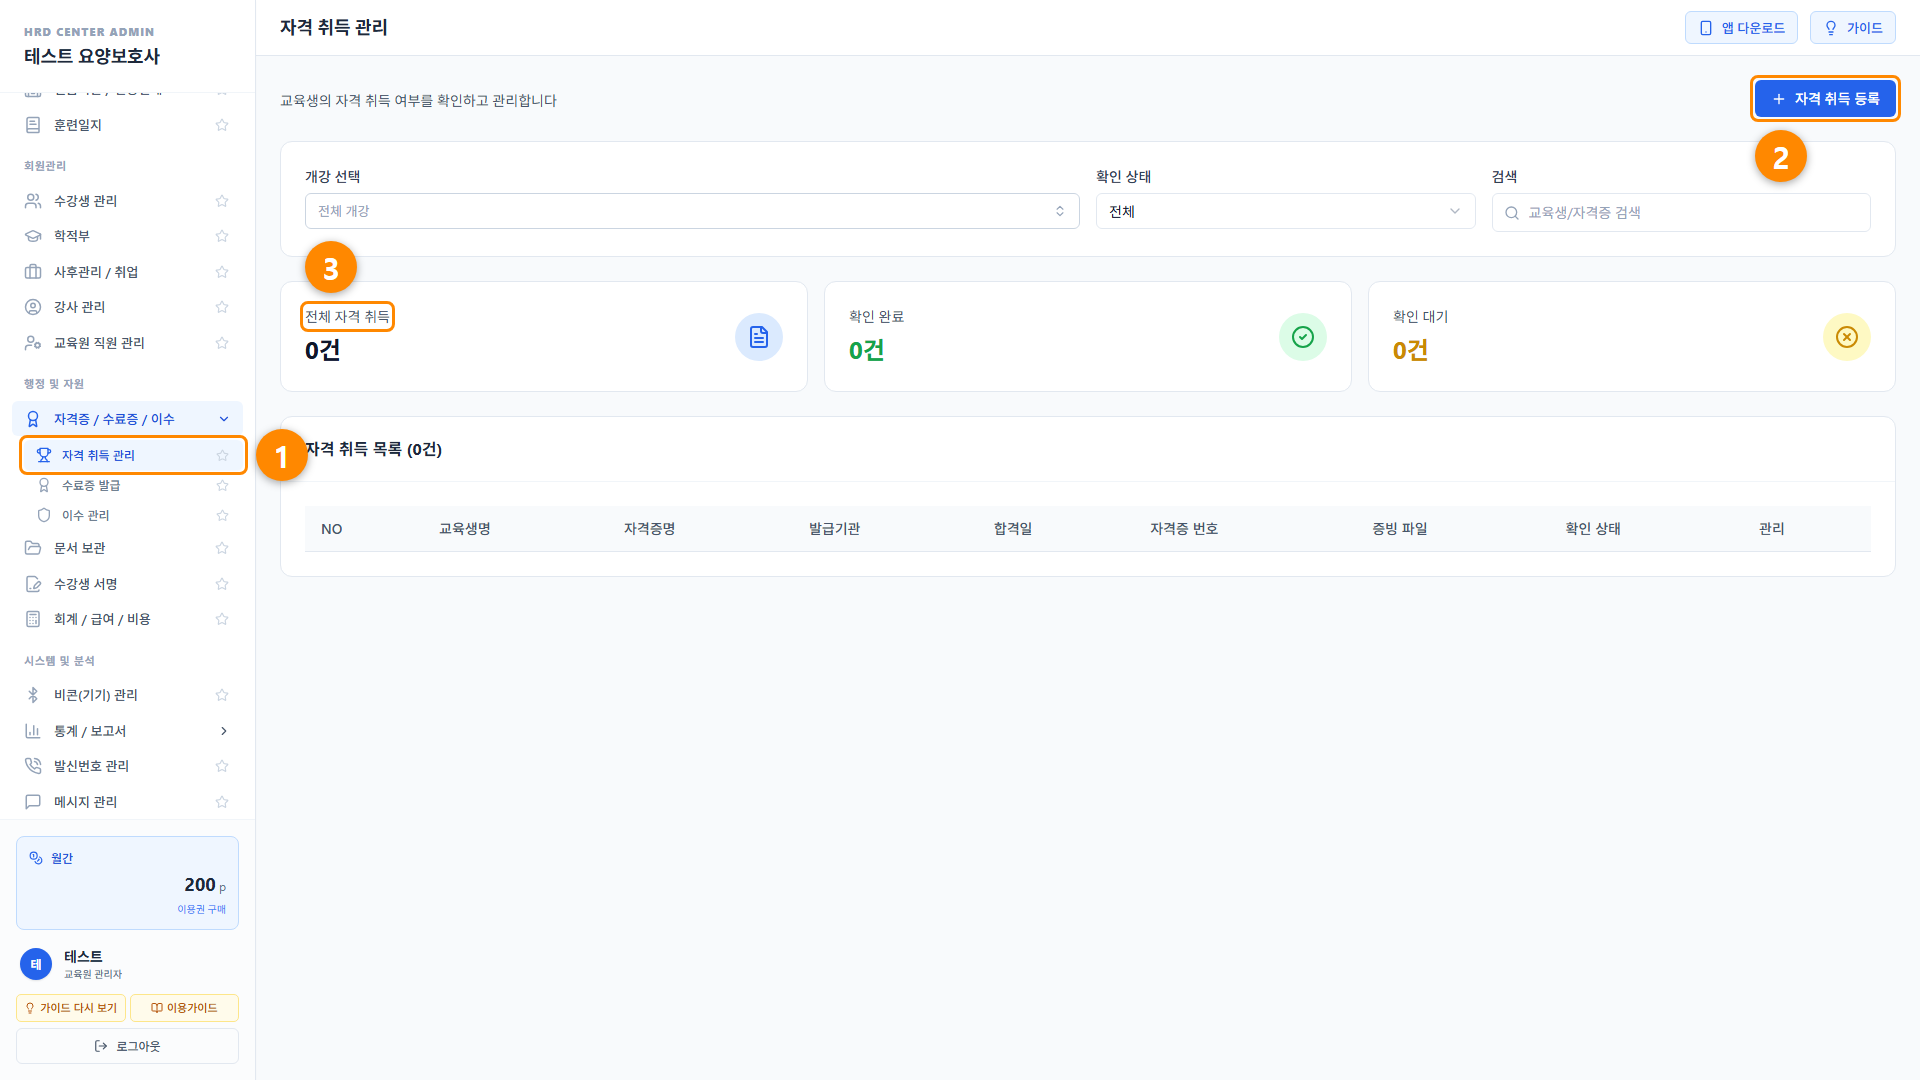The width and height of the screenshot is (1920, 1080).
Task: Click the 교육생/자격증 검색 search field
Action: (x=1681, y=212)
